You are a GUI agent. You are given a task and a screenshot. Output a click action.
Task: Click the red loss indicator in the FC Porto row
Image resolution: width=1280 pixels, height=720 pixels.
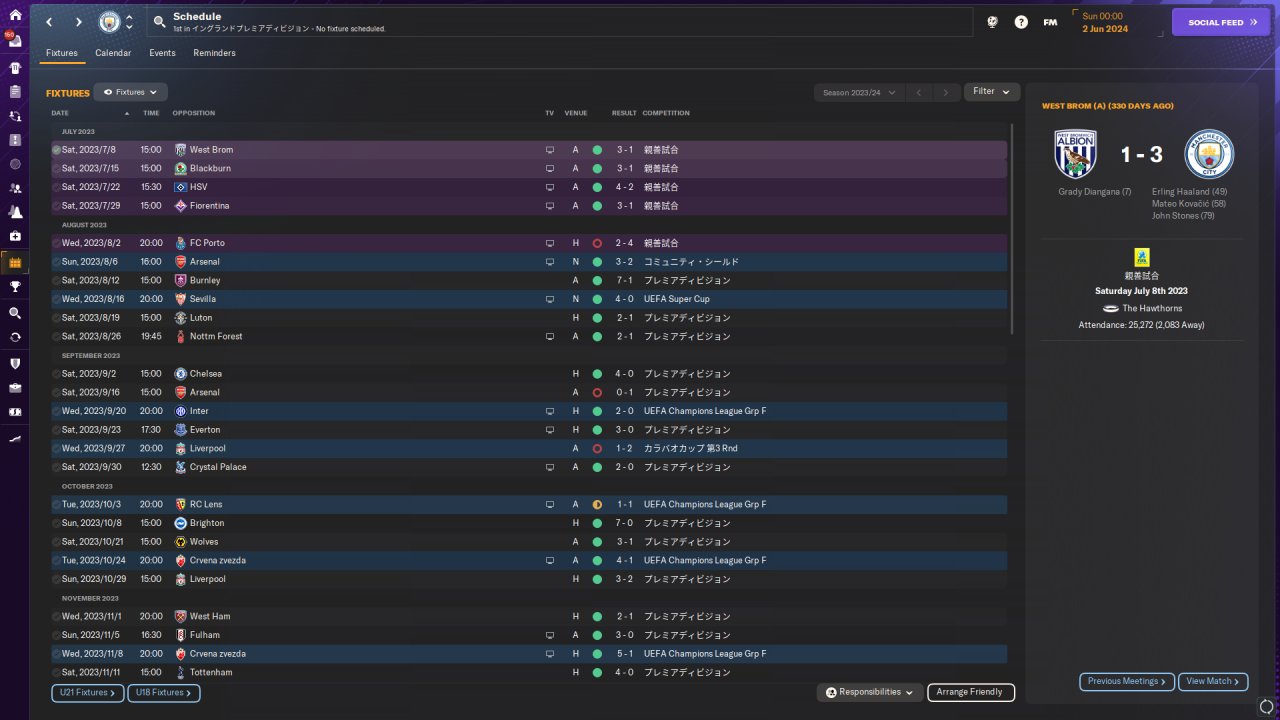coord(597,243)
